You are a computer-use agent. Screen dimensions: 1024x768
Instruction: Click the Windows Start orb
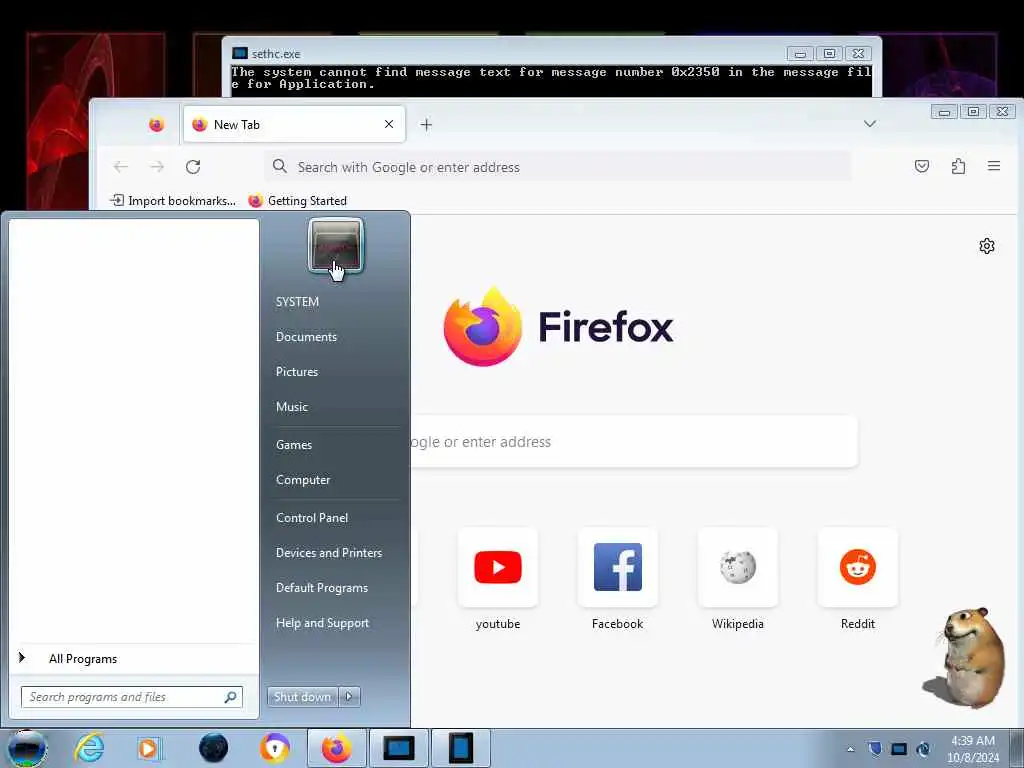tap(27, 748)
